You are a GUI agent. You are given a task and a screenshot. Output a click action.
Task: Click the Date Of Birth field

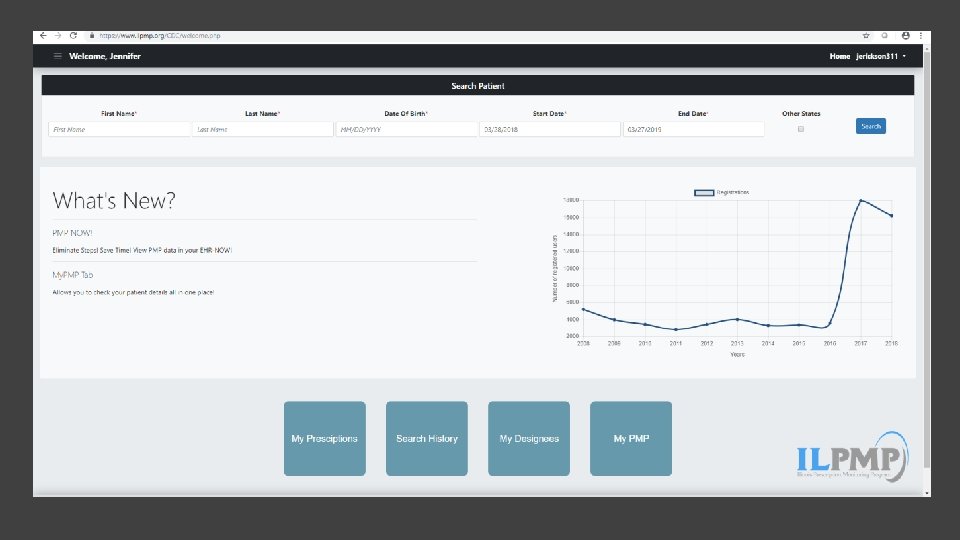pyautogui.click(x=407, y=129)
